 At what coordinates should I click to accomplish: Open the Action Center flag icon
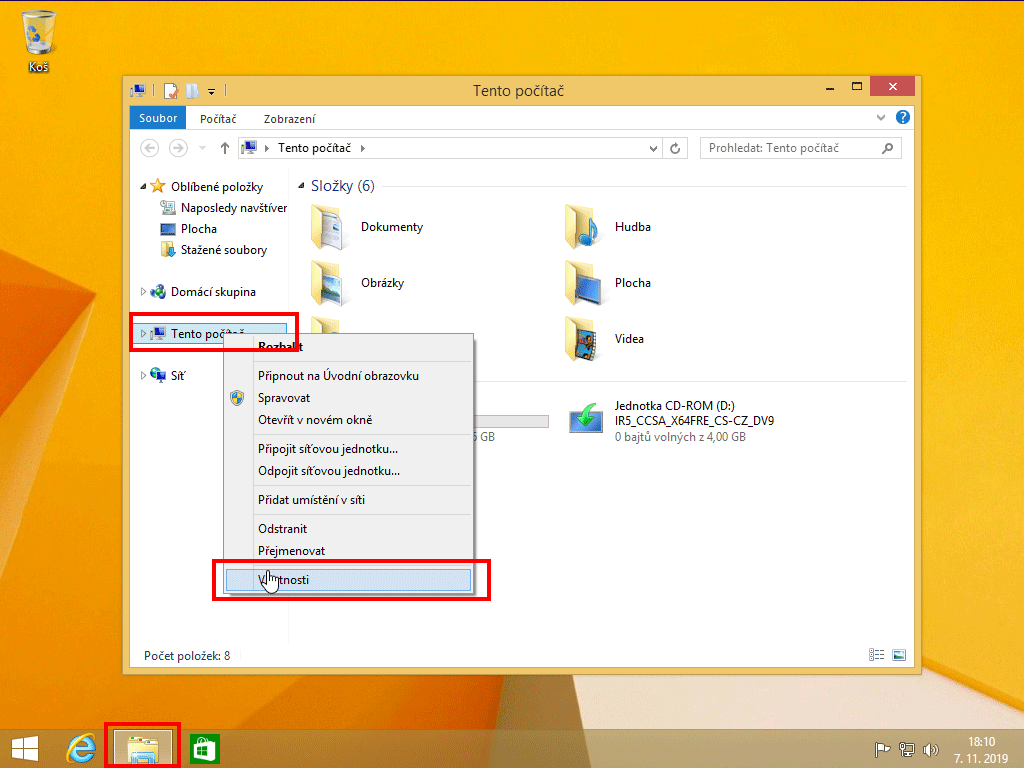tap(882, 750)
